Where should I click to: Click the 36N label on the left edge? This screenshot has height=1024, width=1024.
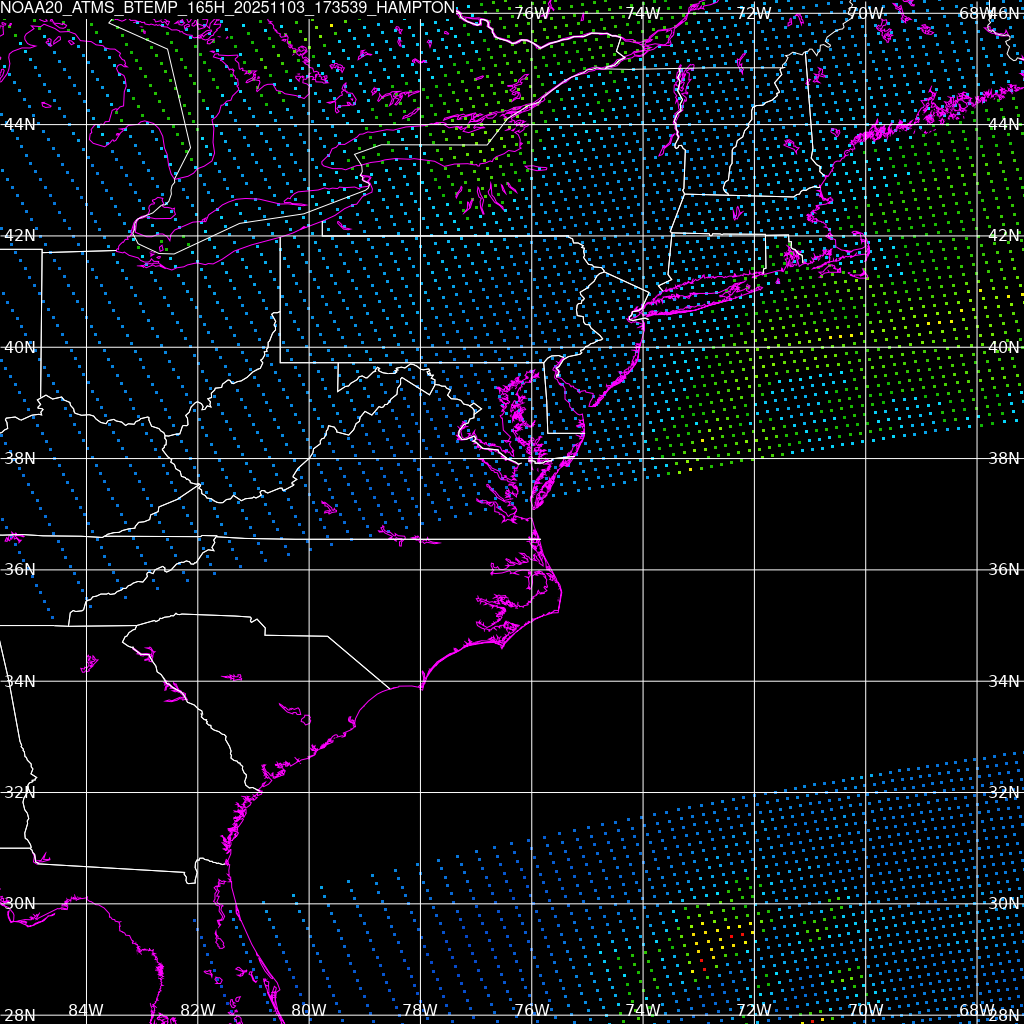coord(20,569)
